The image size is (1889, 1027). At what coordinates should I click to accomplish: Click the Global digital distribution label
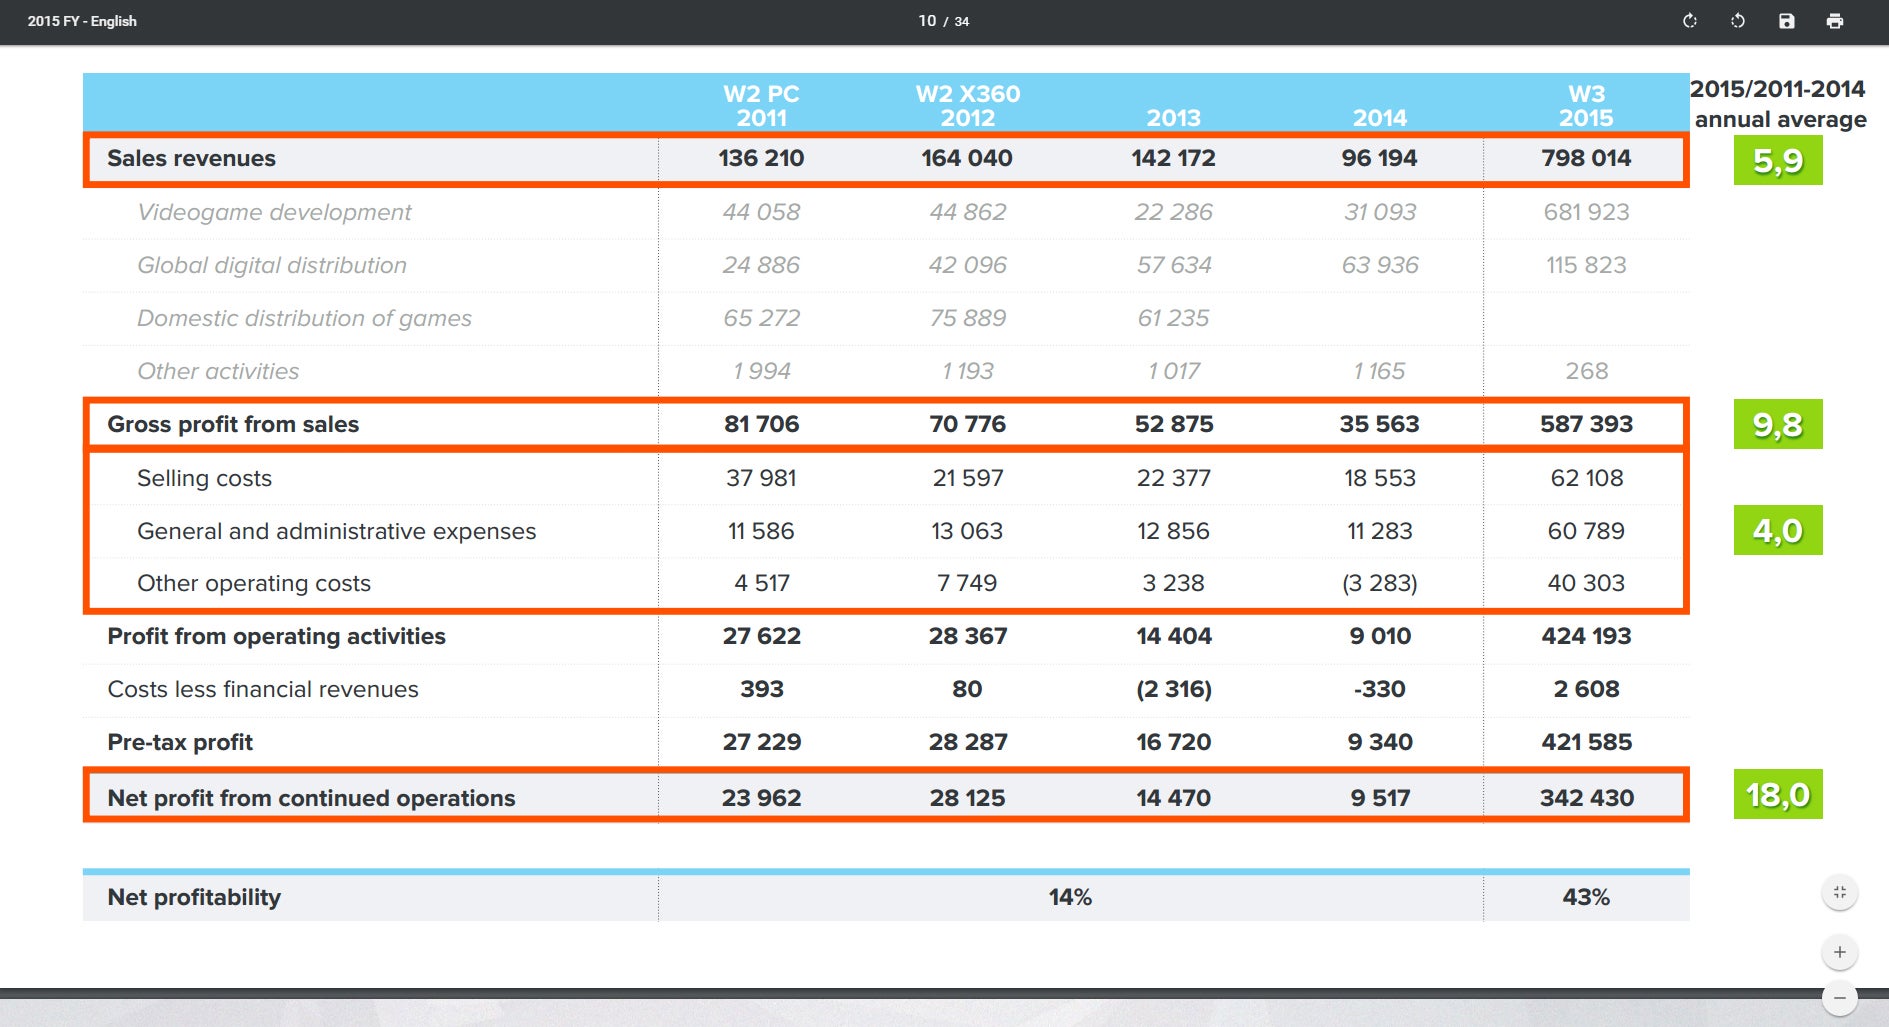tap(272, 265)
